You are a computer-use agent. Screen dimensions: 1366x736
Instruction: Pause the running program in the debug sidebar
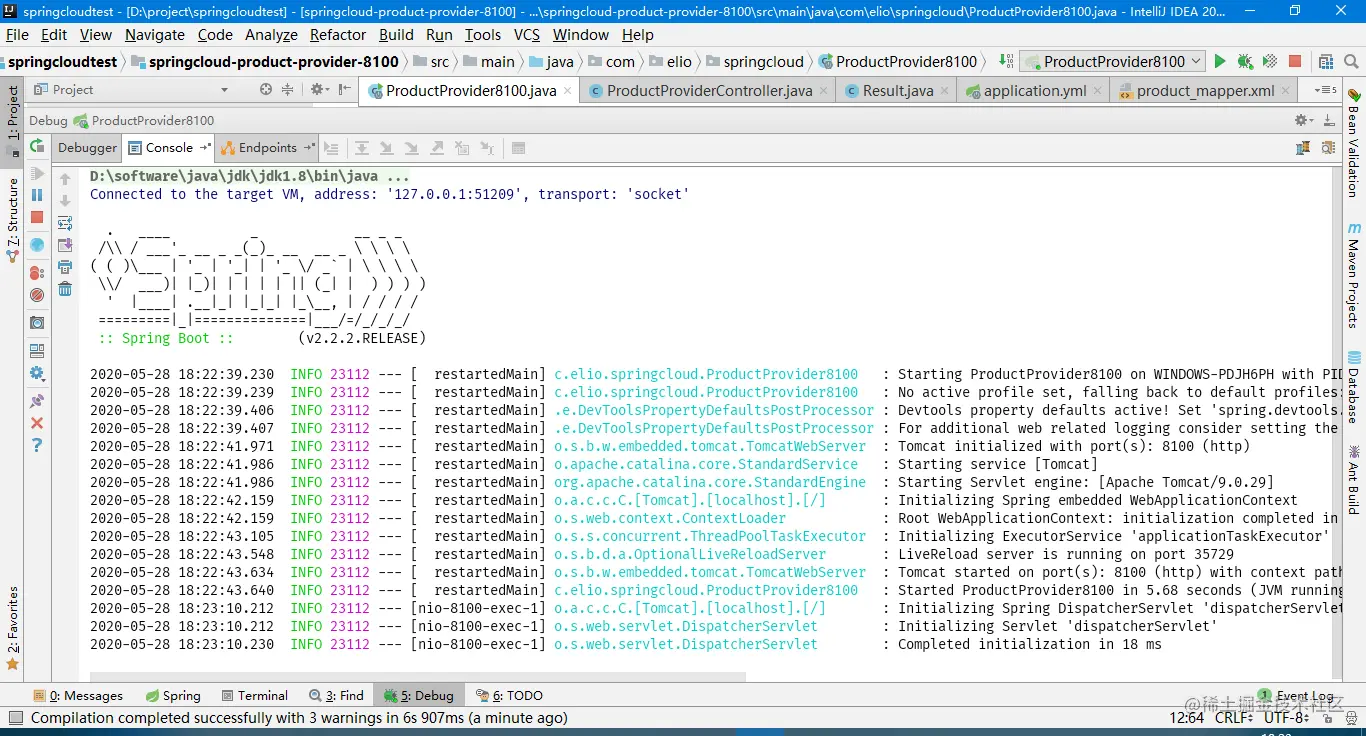[37, 195]
